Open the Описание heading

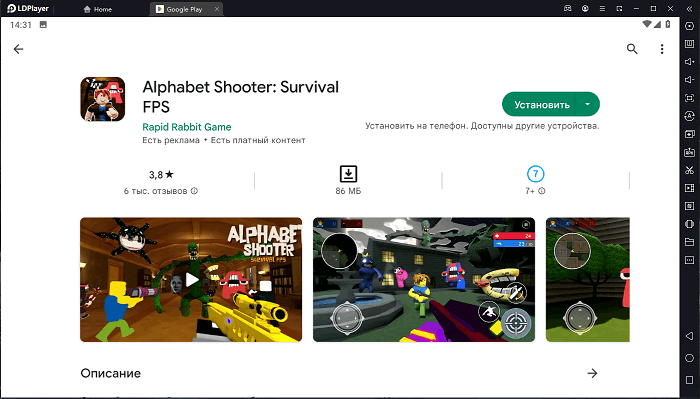click(x=111, y=373)
